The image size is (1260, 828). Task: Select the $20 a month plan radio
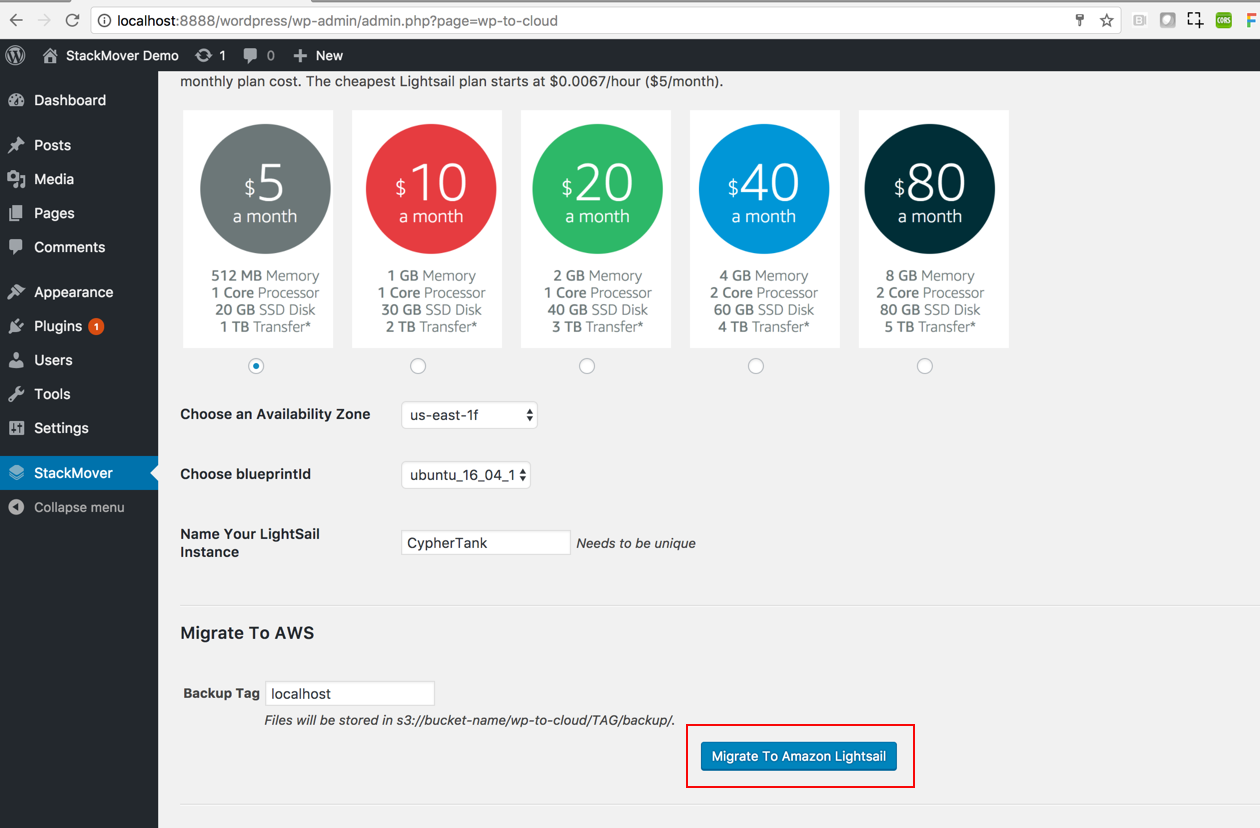pos(587,366)
